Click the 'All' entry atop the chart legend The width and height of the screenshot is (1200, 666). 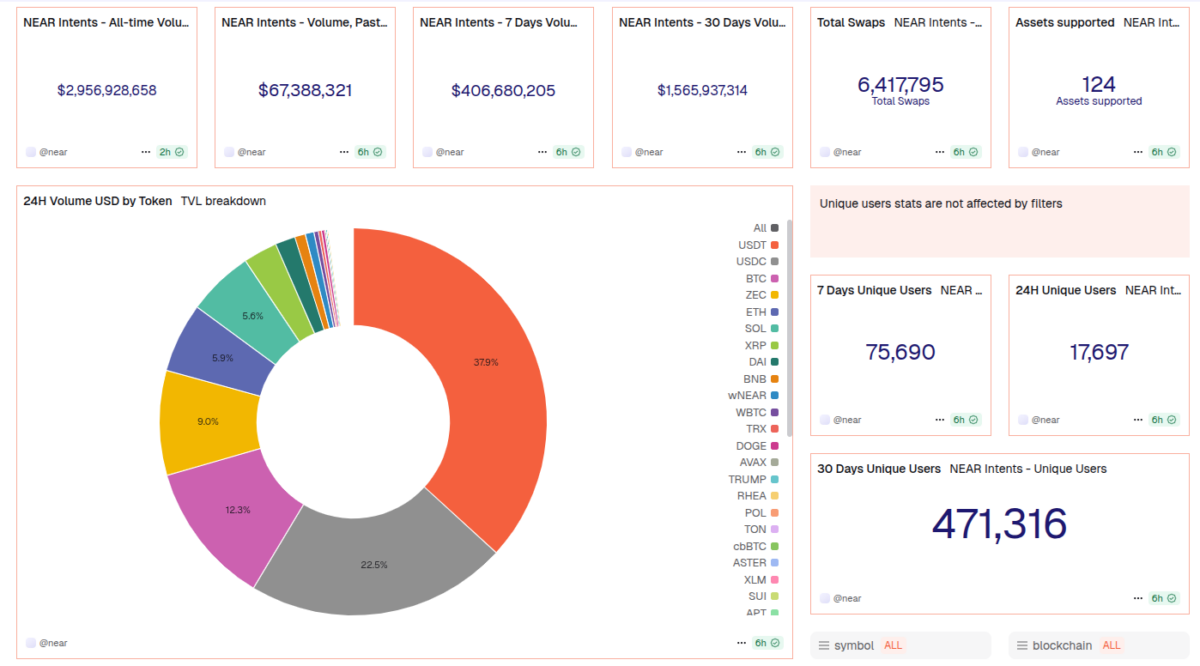(763, 227)
